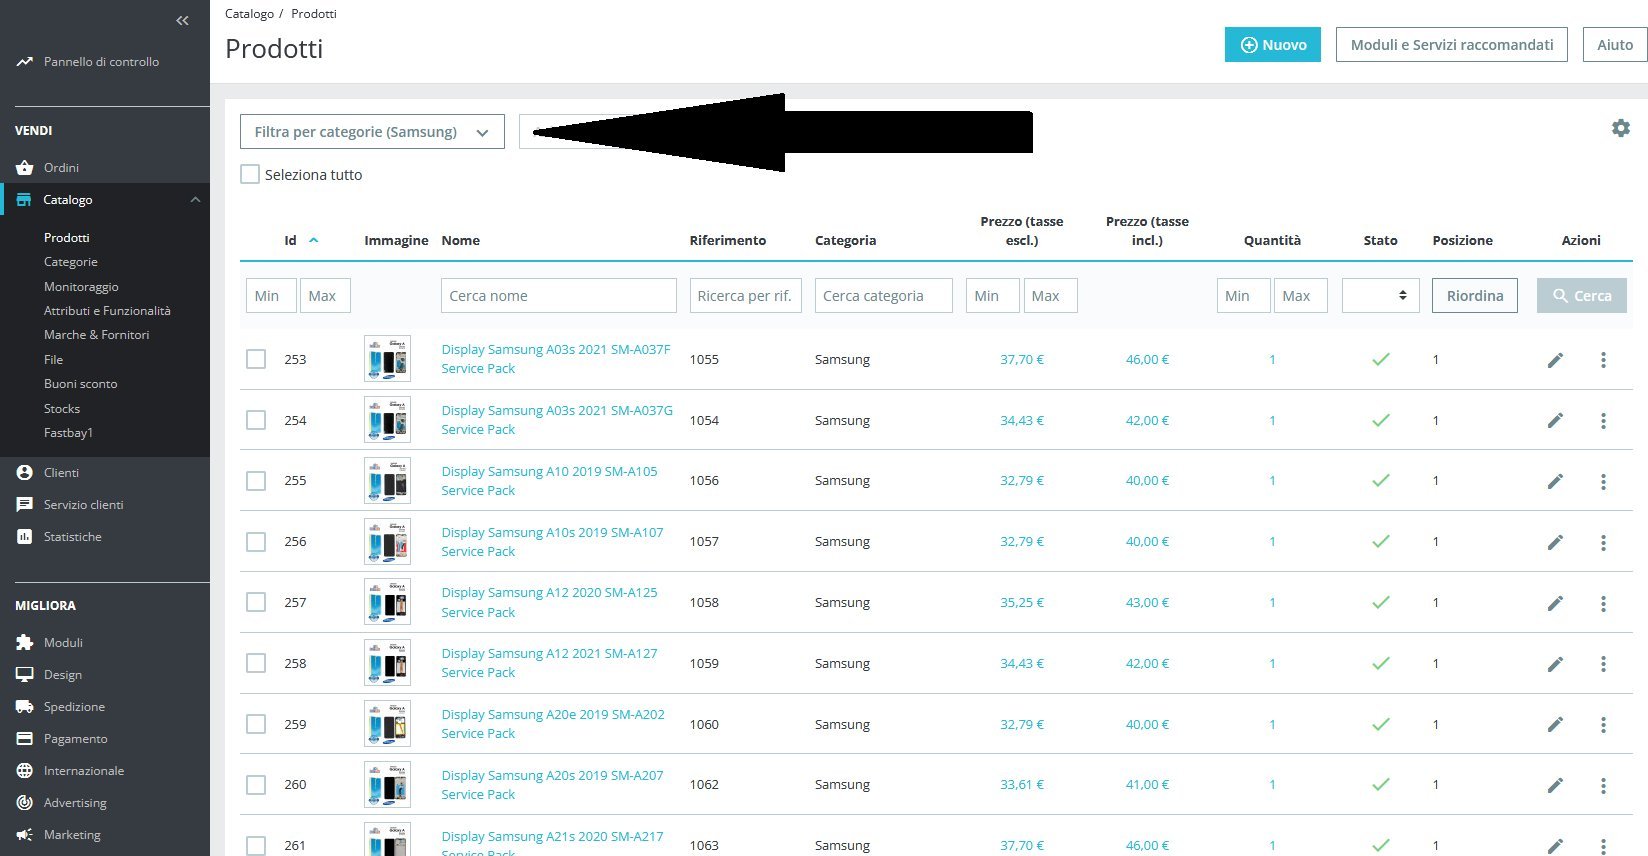
Task: Click the Servizio clienti chat icon
Action: [x=25, y=505]
